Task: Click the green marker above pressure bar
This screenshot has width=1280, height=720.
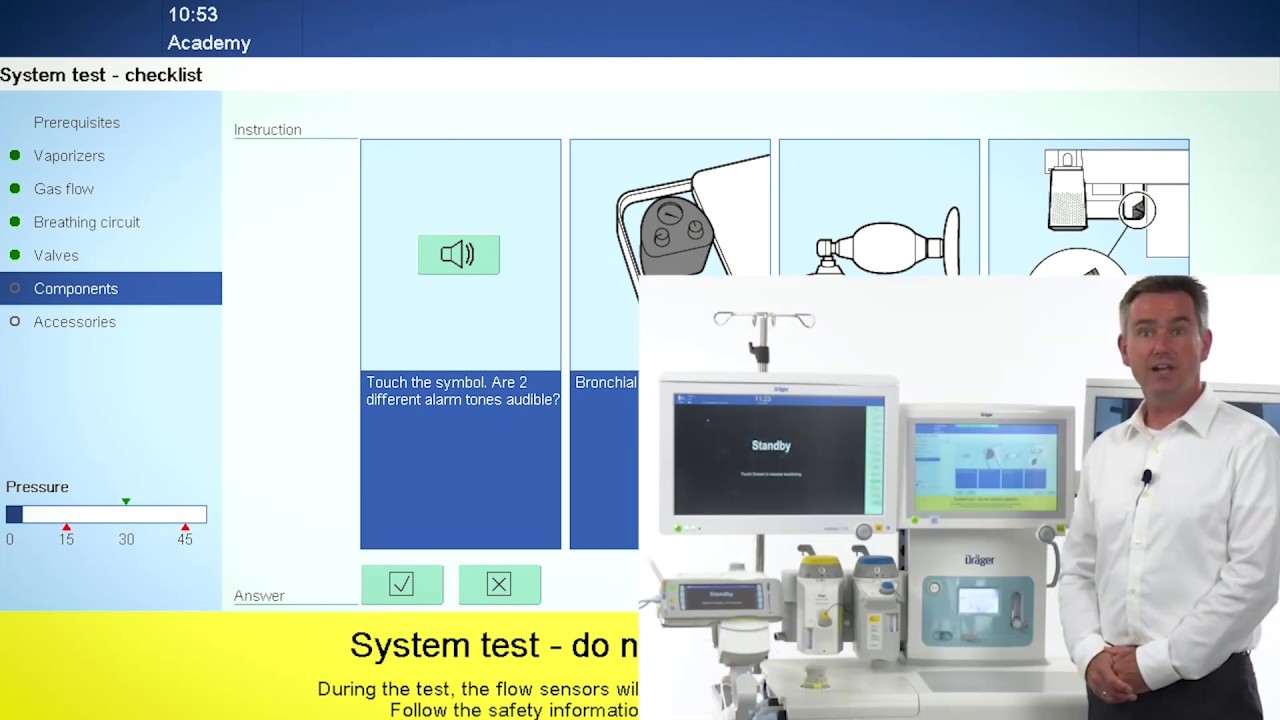Action: coord(125,501)
